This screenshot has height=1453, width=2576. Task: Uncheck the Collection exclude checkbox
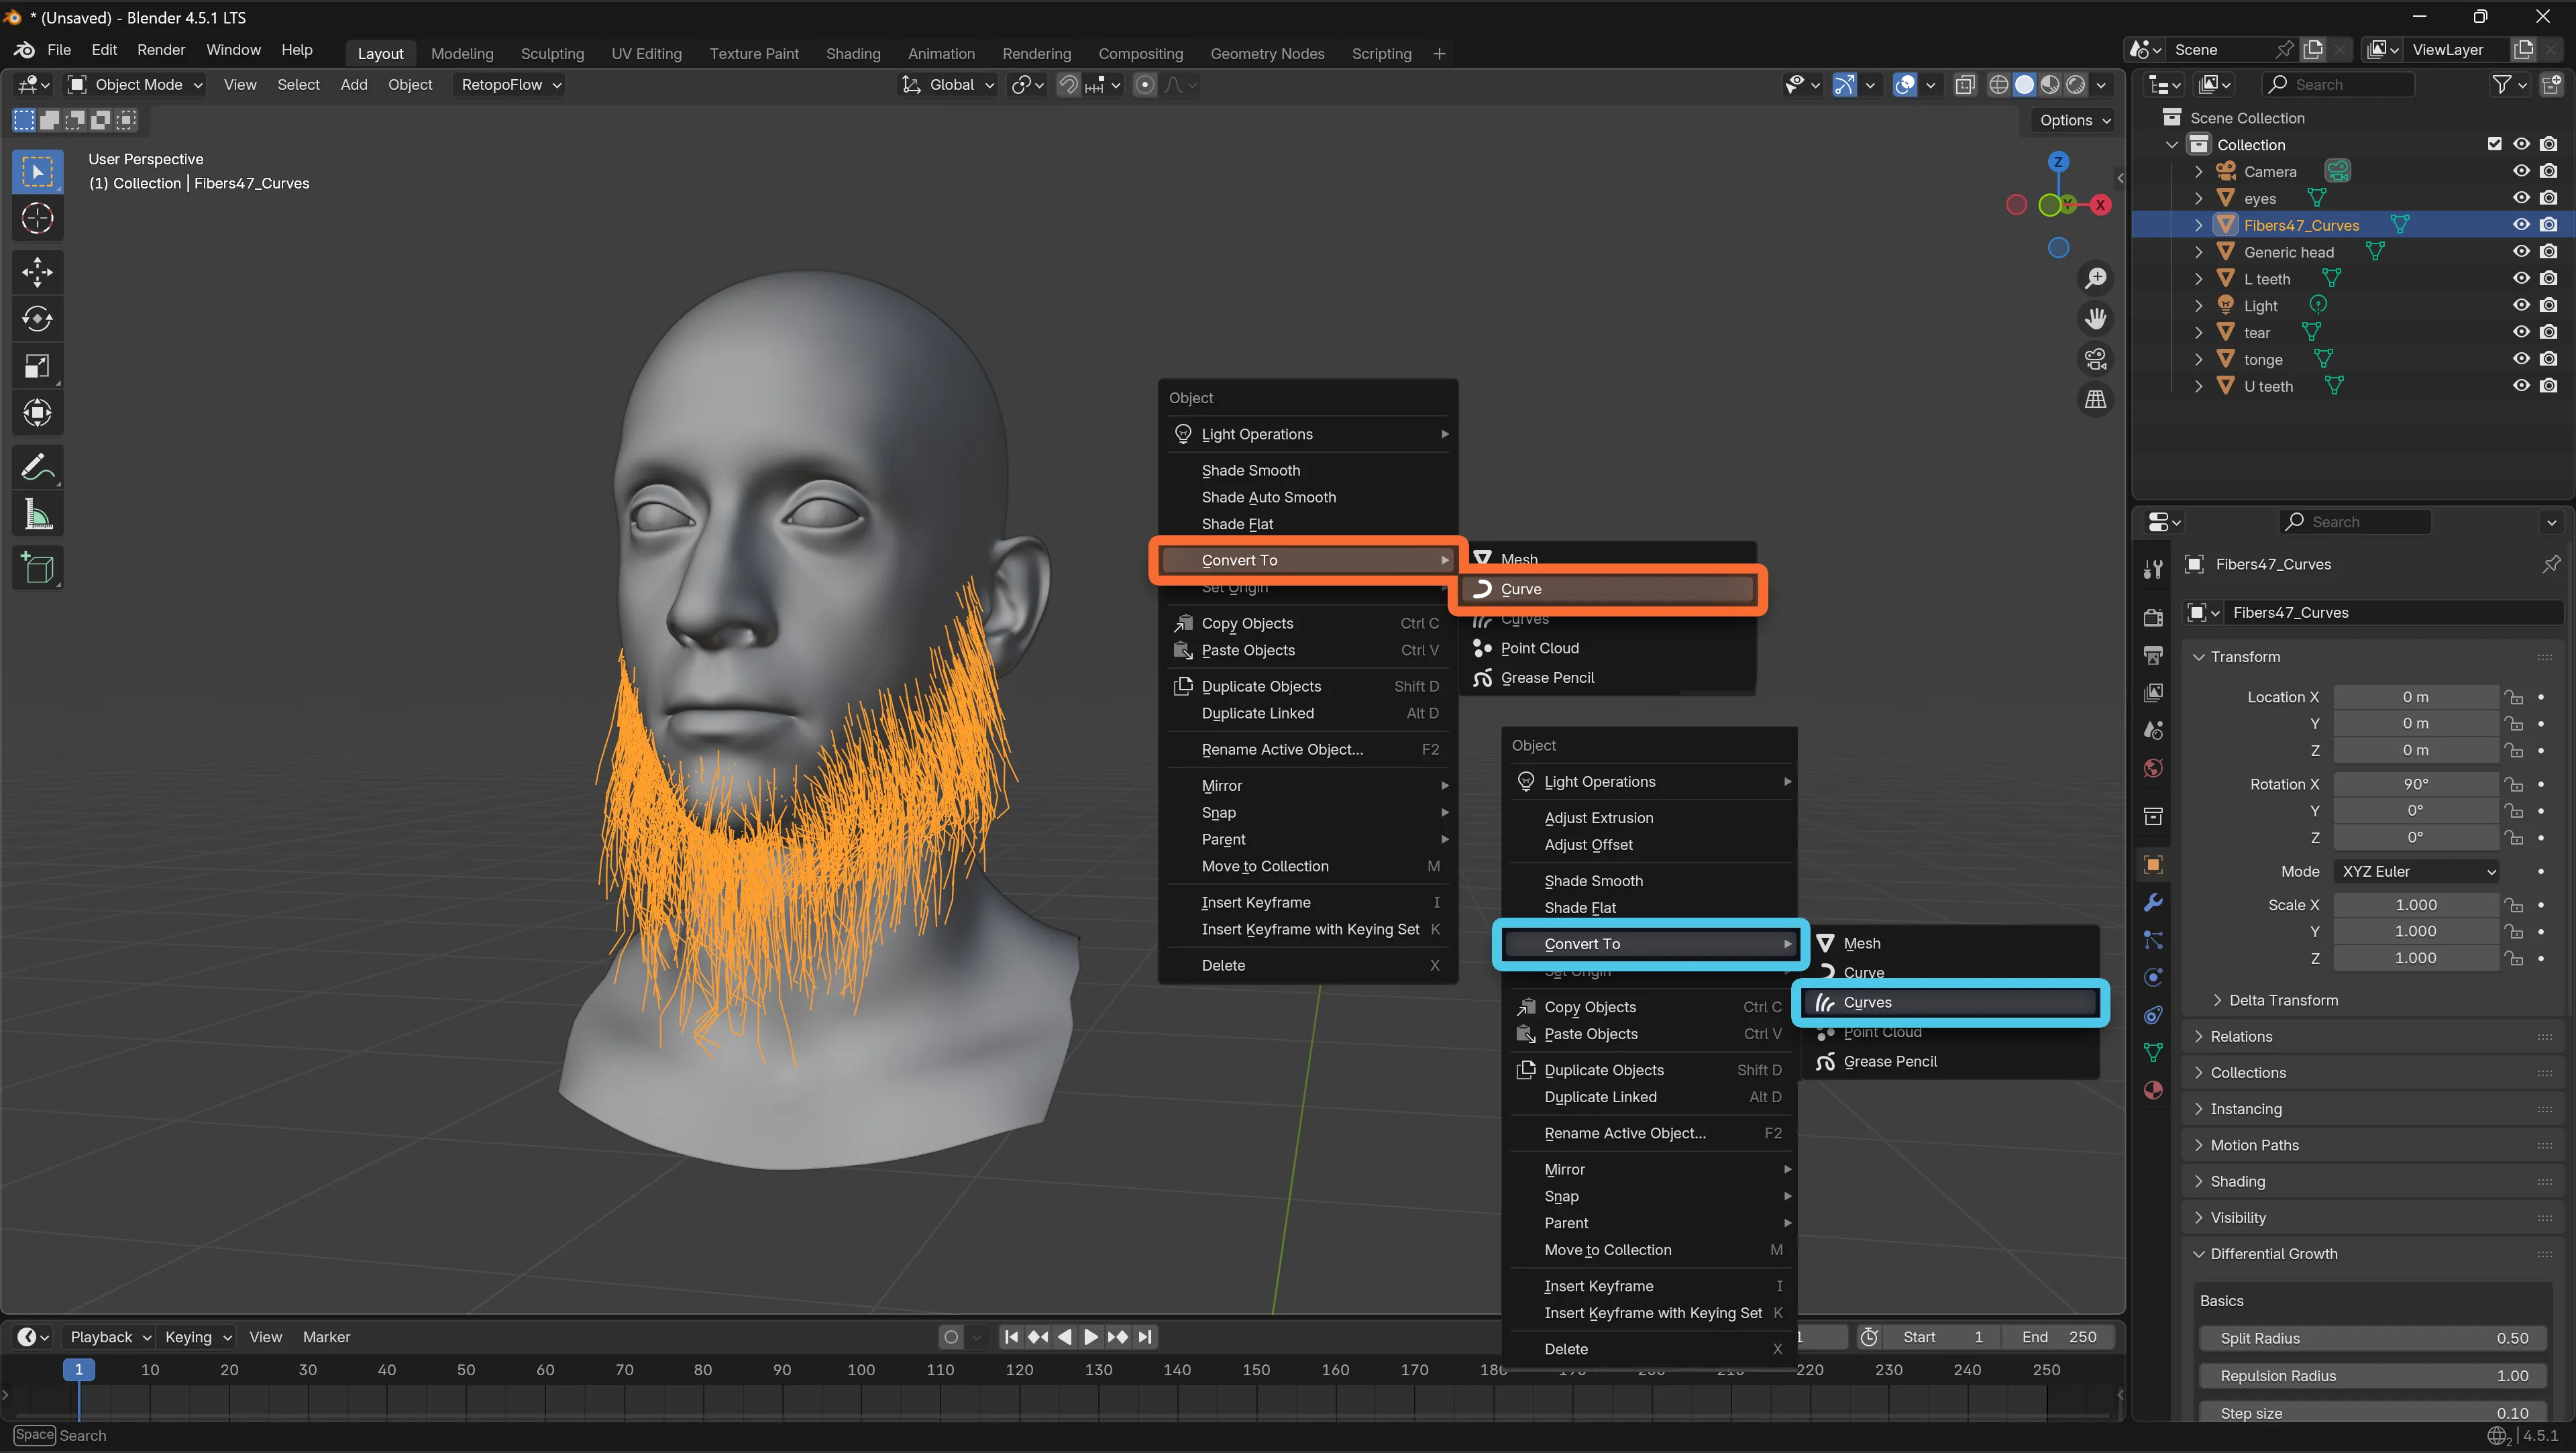coord(2494,144)
